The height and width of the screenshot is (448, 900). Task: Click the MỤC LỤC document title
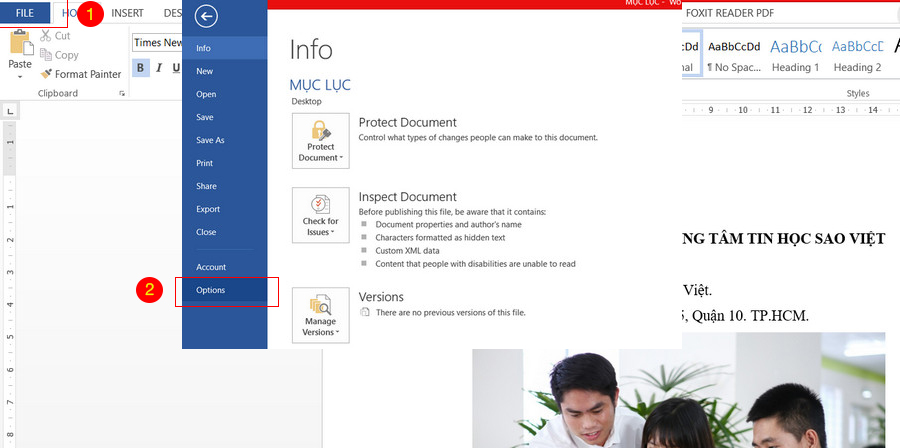pyautogui.click(x=320, y=85)
